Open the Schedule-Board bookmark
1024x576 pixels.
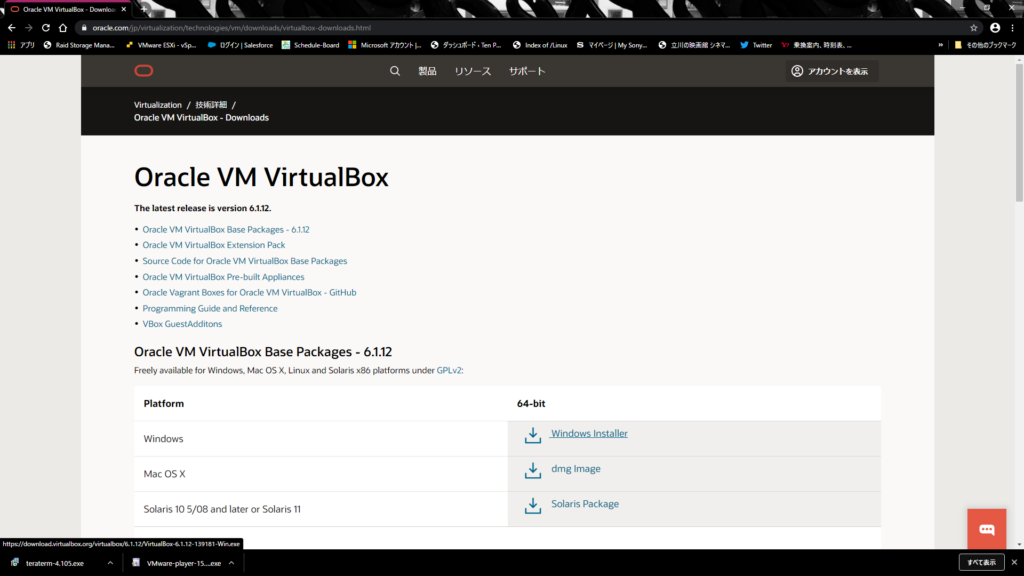(x=310, y=45)
